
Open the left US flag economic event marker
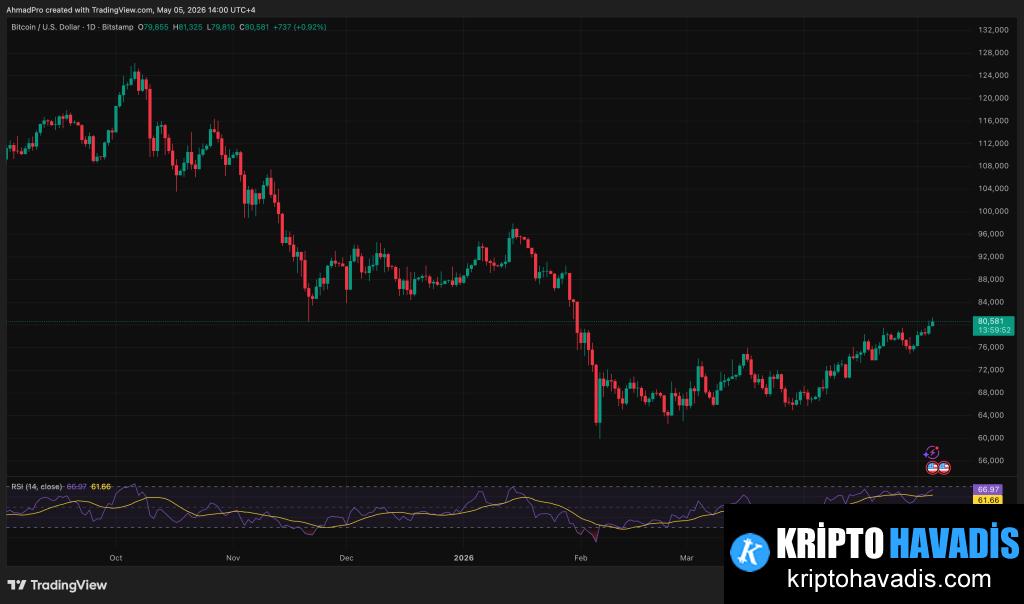(933, 468)
